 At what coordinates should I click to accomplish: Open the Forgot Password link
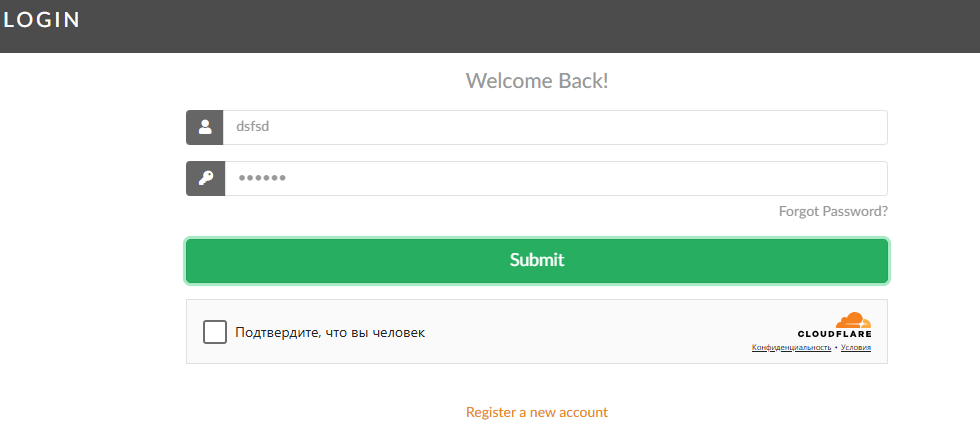pyautogui.click(x=832, y=211)
